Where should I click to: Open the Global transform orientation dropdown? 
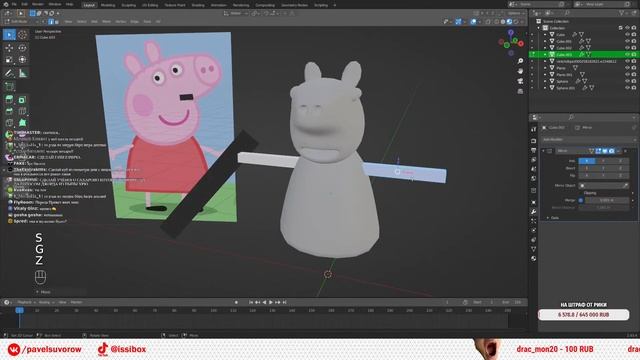(x=236, y=13)
